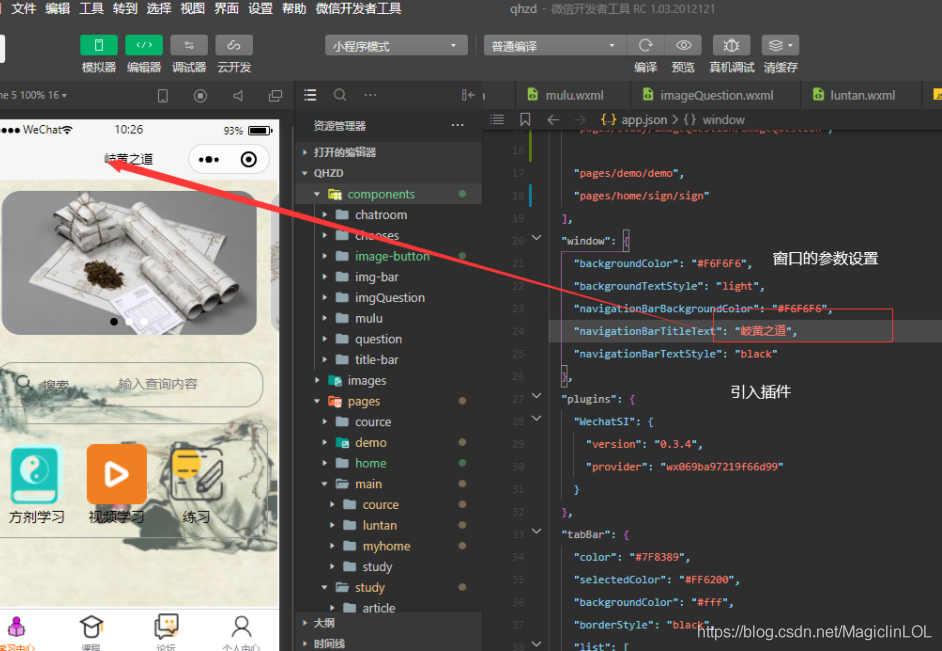Screen dimensions: 942x651
Task: Open the 工具 menu
Action: click(91, 9)
